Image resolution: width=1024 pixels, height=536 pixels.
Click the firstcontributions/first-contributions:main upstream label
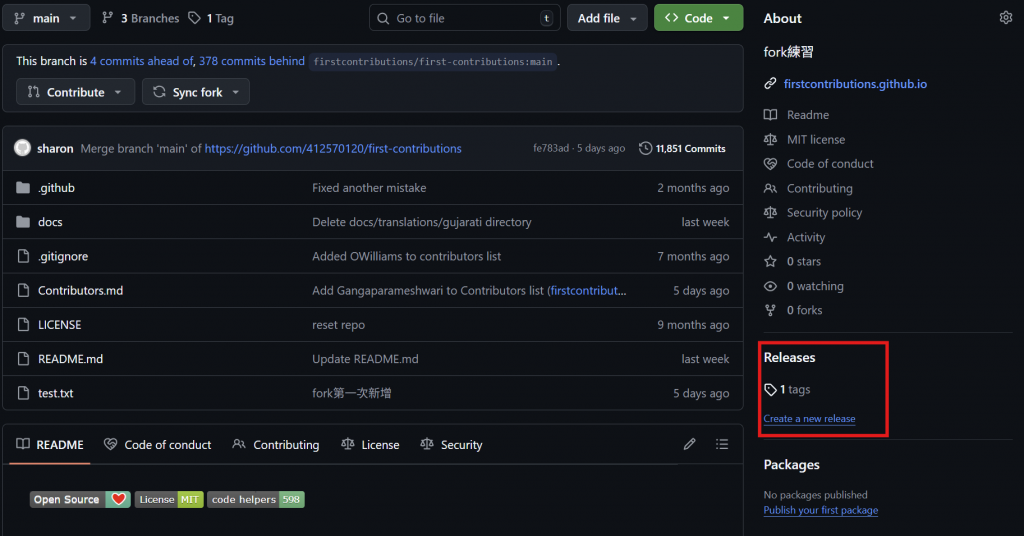coord(433,61)
